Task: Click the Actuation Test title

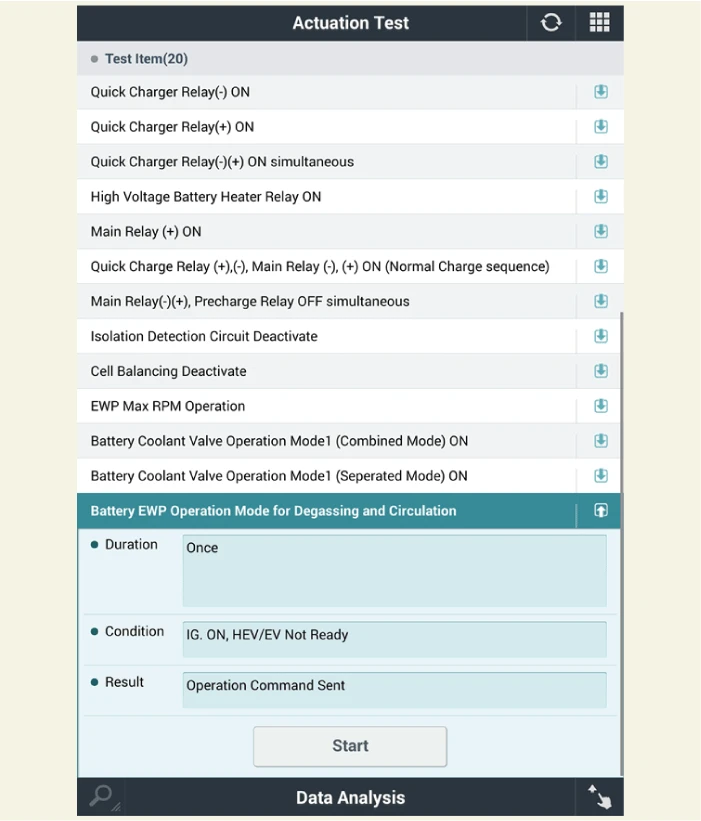Action: pos(350,23)
